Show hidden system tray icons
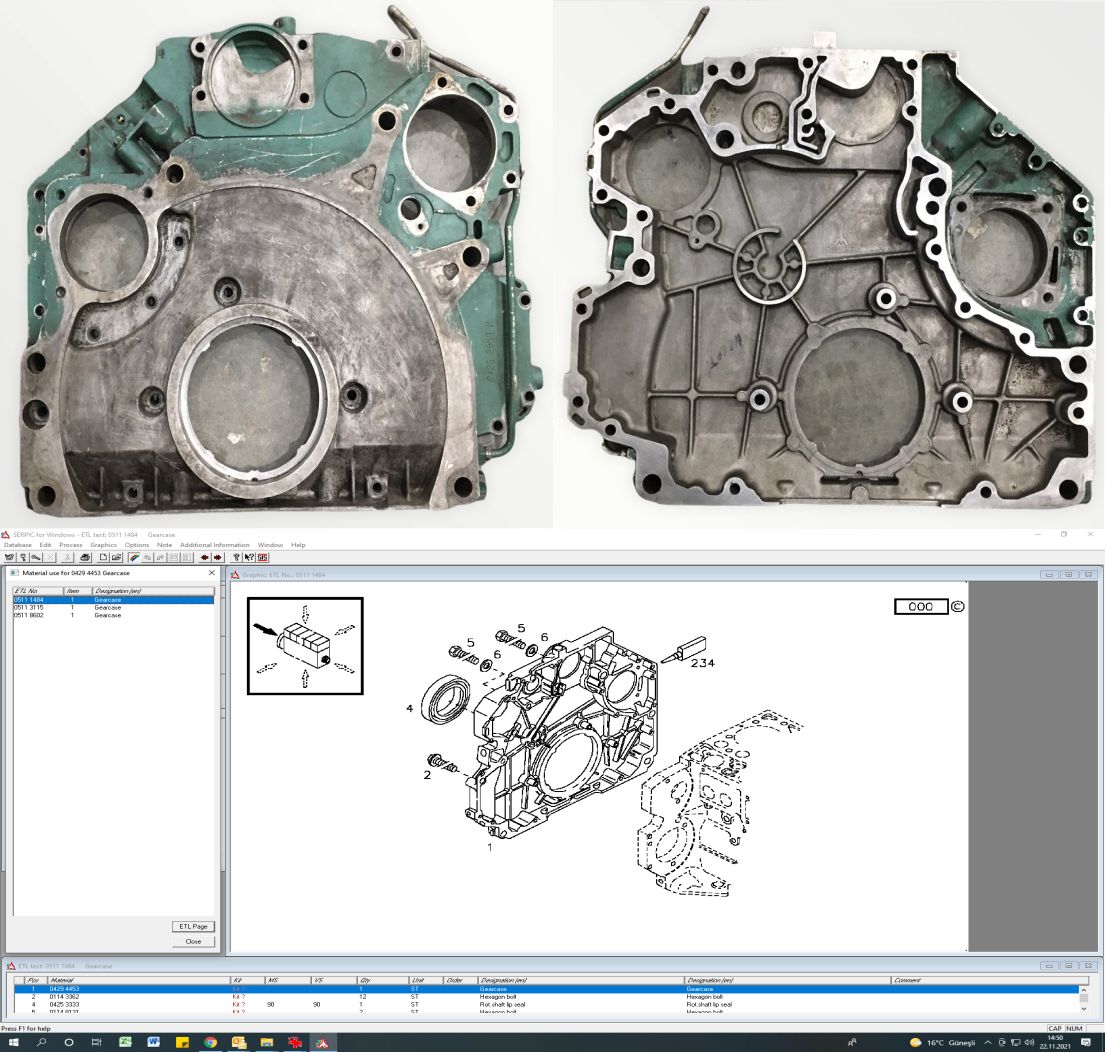The width and height of the screenshot is (1105, 1052). tap(987, 1042)
